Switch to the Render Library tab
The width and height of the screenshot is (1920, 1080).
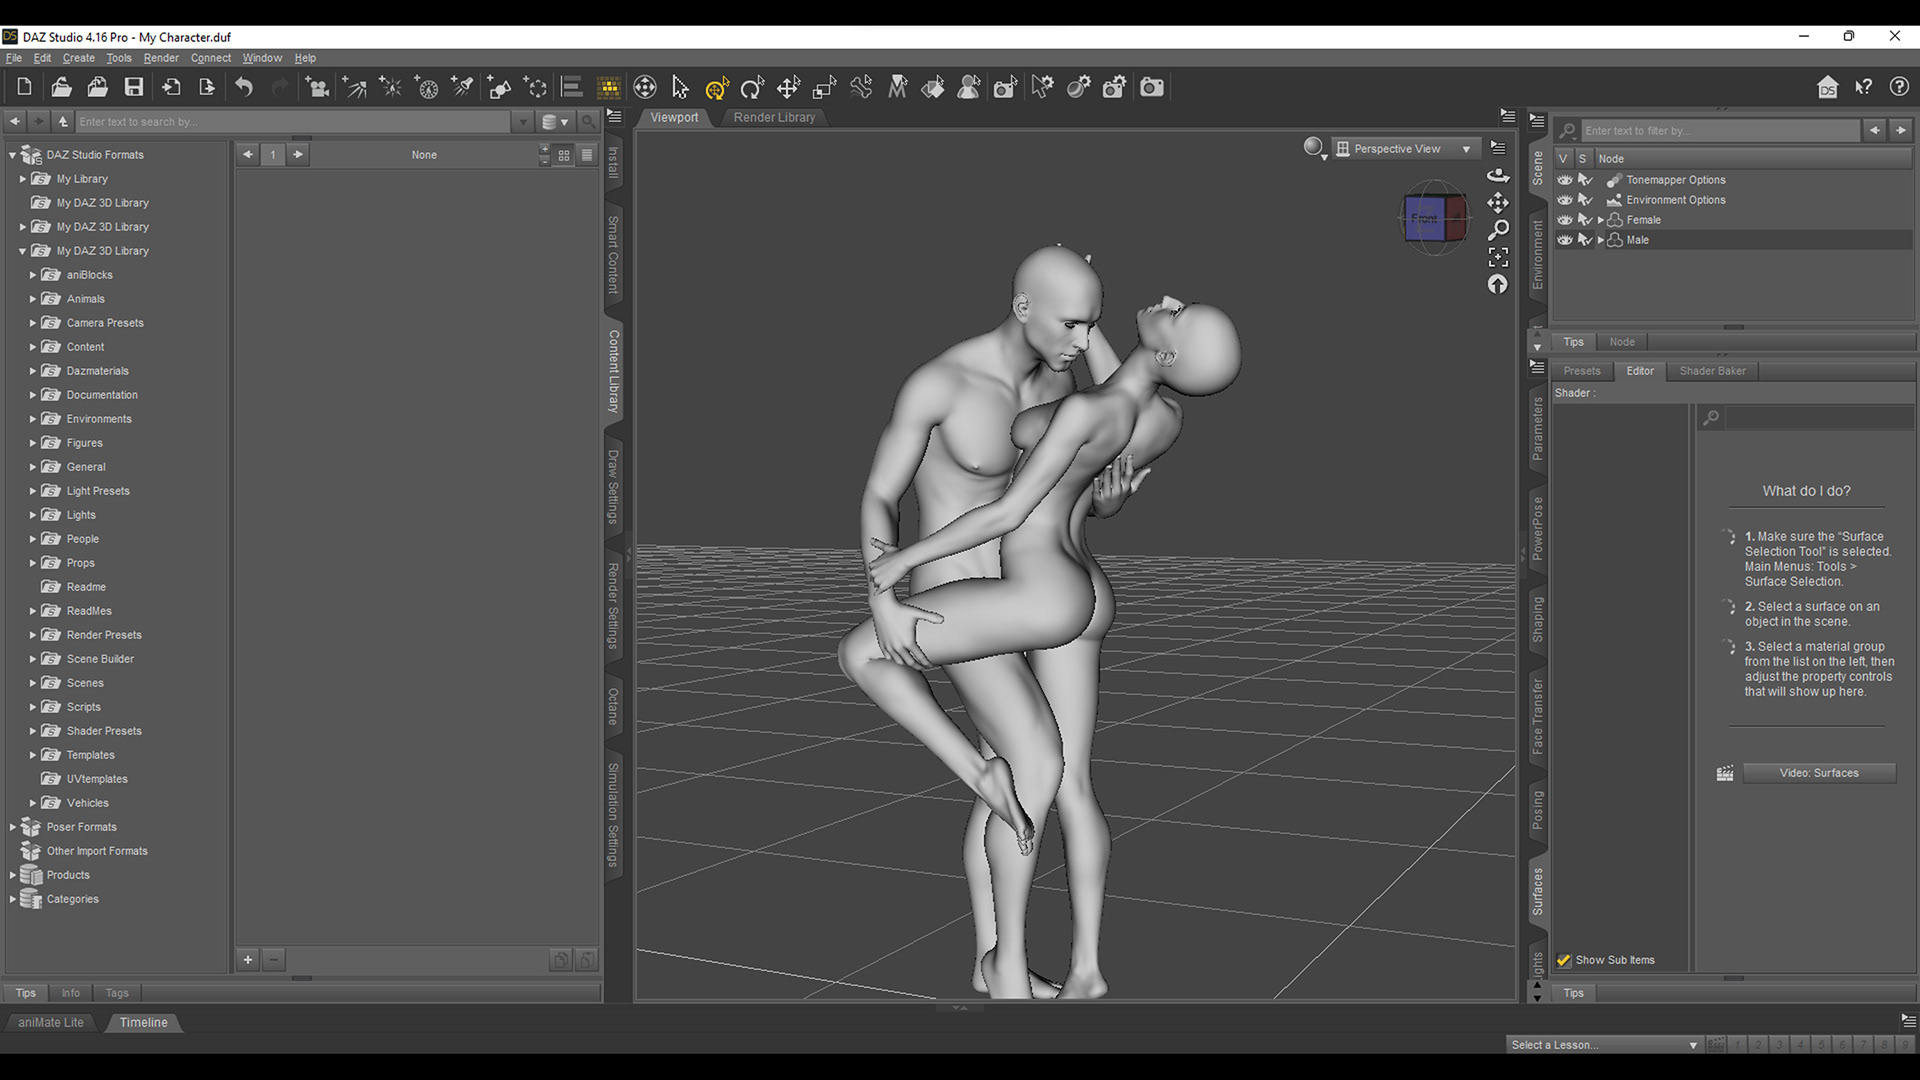click(774, 117)
